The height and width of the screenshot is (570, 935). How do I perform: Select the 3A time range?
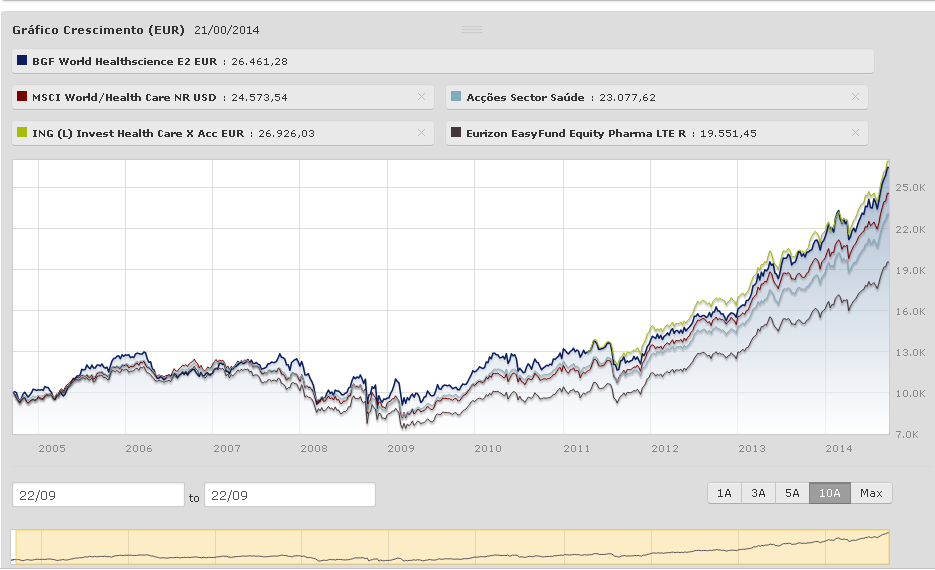[x=758, y=493]
